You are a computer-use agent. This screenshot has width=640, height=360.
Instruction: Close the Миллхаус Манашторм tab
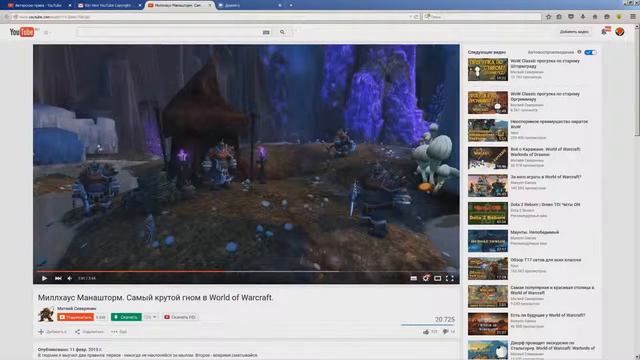pyautogui.click(x=210, y=5)
